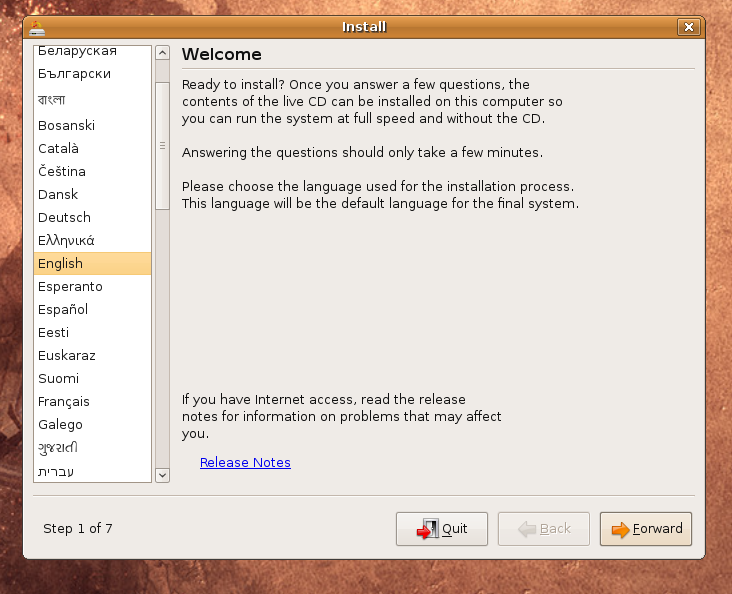Select the highlighted English entry
Viewport: 732px width, 594px height.
(x=92, y=263)
